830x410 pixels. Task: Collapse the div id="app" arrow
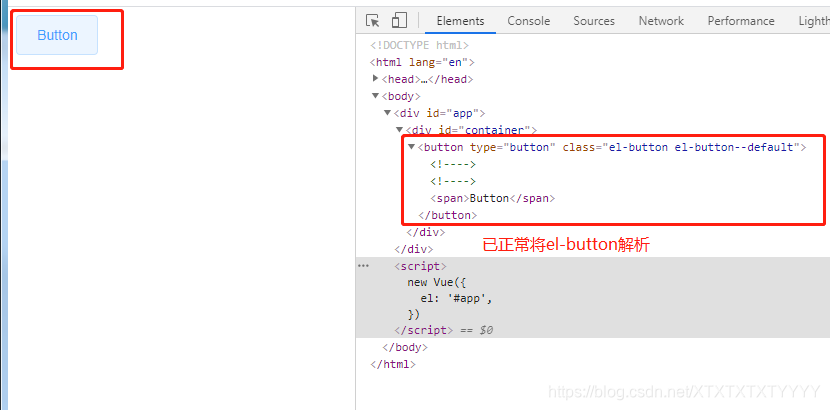pyautogui.click(x=387, y=113)
